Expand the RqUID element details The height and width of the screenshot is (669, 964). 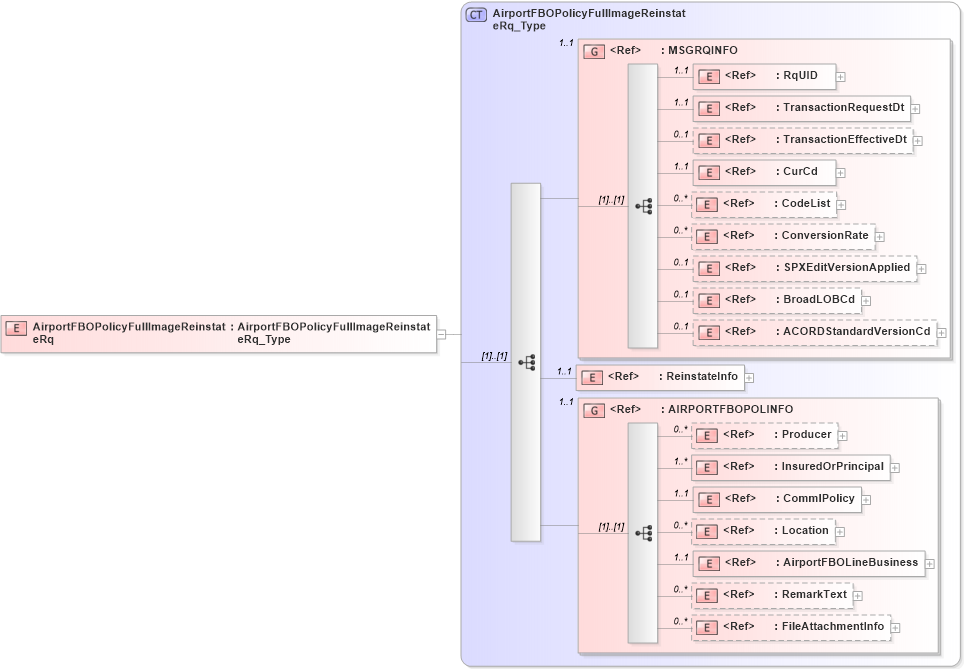point(843,76)
